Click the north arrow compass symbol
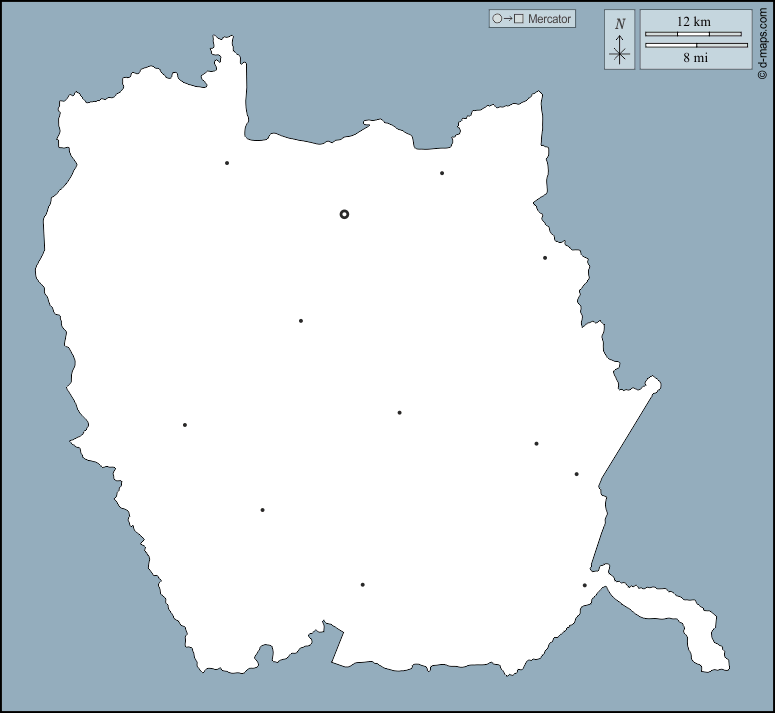Image resolution: width=775 pixels, height=713 pixels. click(x=620, y=51)
